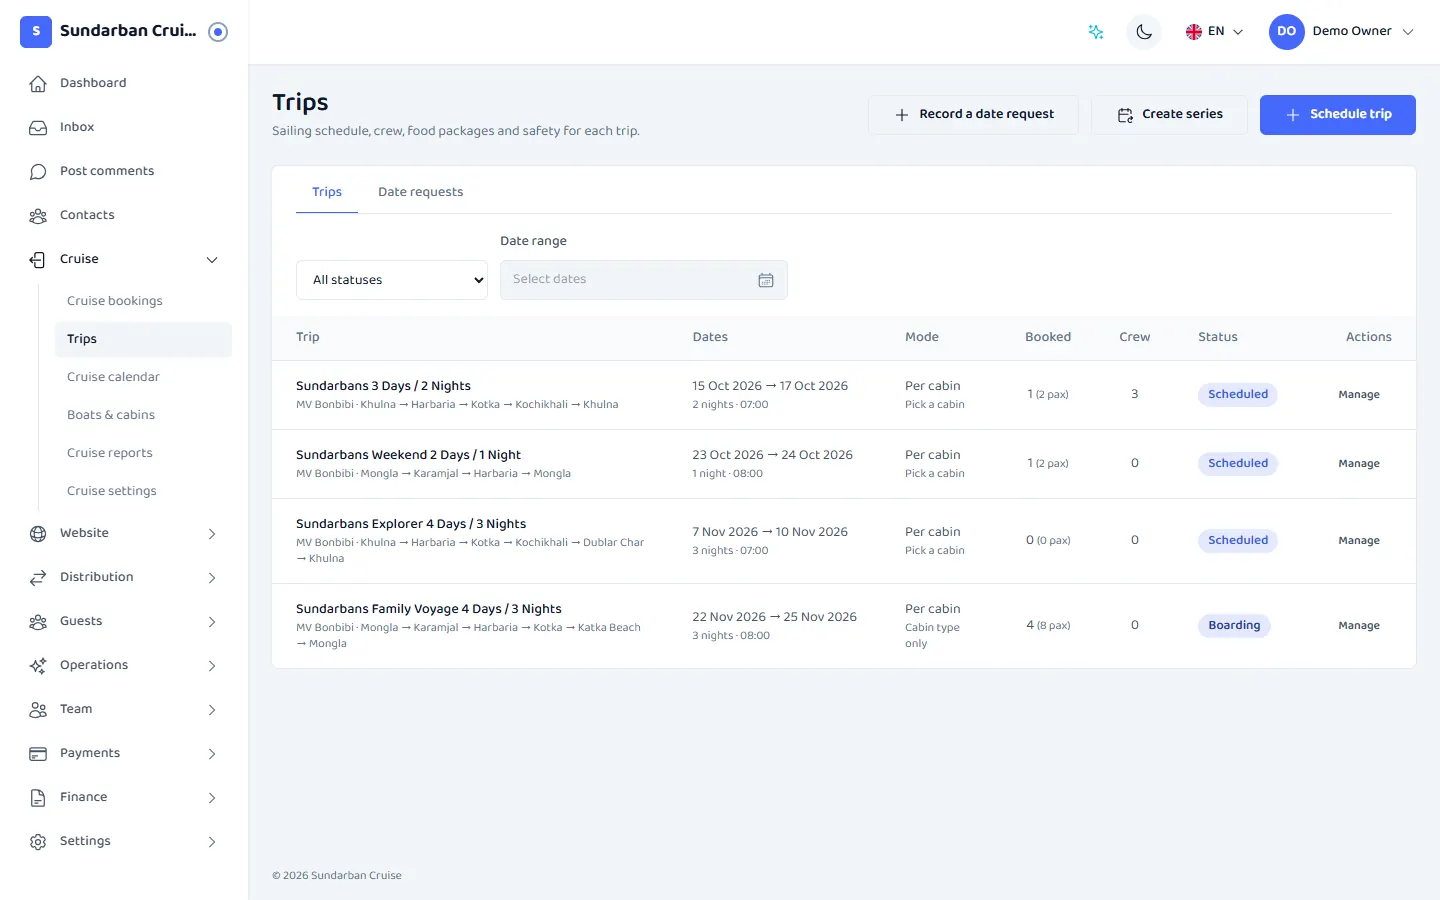The width and height of the screenshot is (1440, 900).
Task: Expand the Distribution section chevron
Action: coord(212,578)
